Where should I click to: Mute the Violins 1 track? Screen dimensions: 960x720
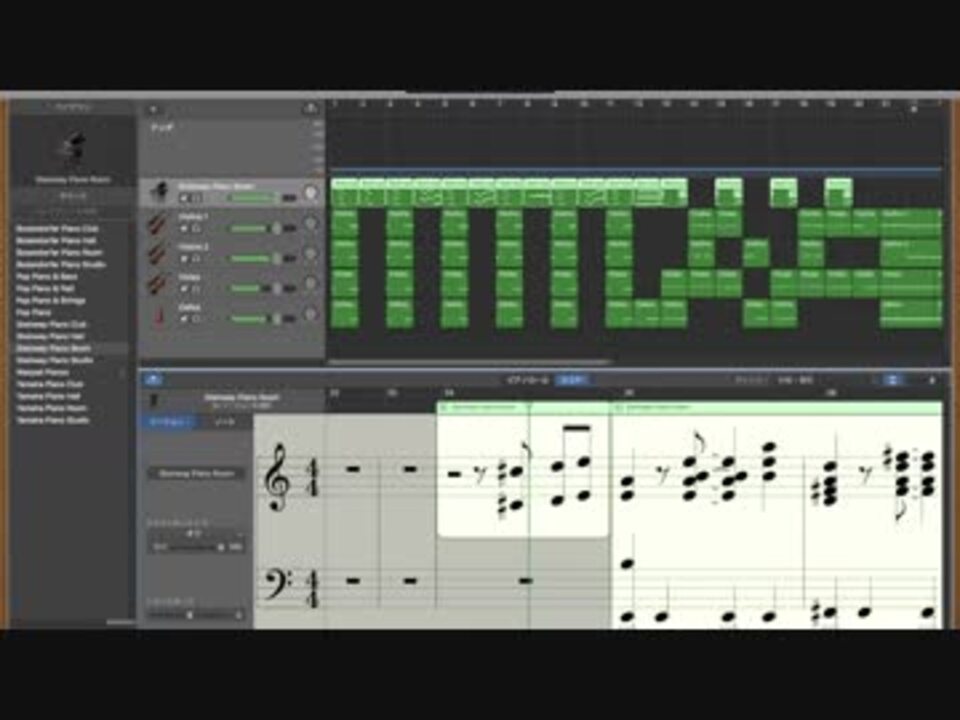pyautogui.click(x=184, y=228)
